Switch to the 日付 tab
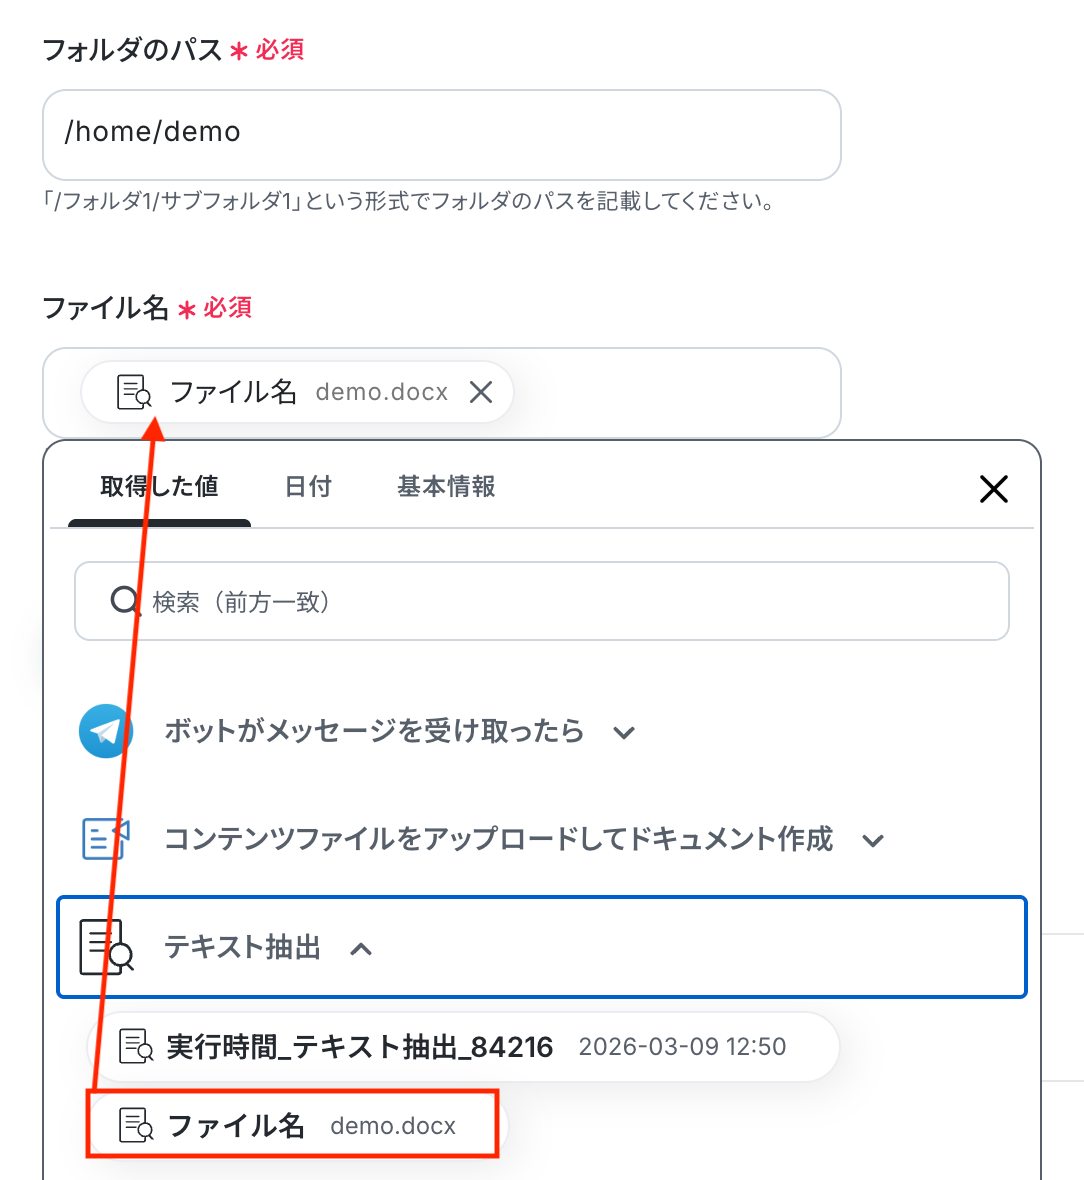 pyautogui.click(x=308, y=487)
